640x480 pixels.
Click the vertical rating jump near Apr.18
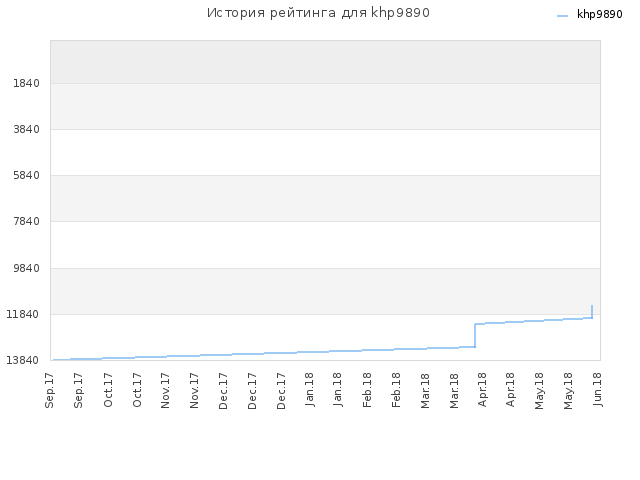coord(475,336)
